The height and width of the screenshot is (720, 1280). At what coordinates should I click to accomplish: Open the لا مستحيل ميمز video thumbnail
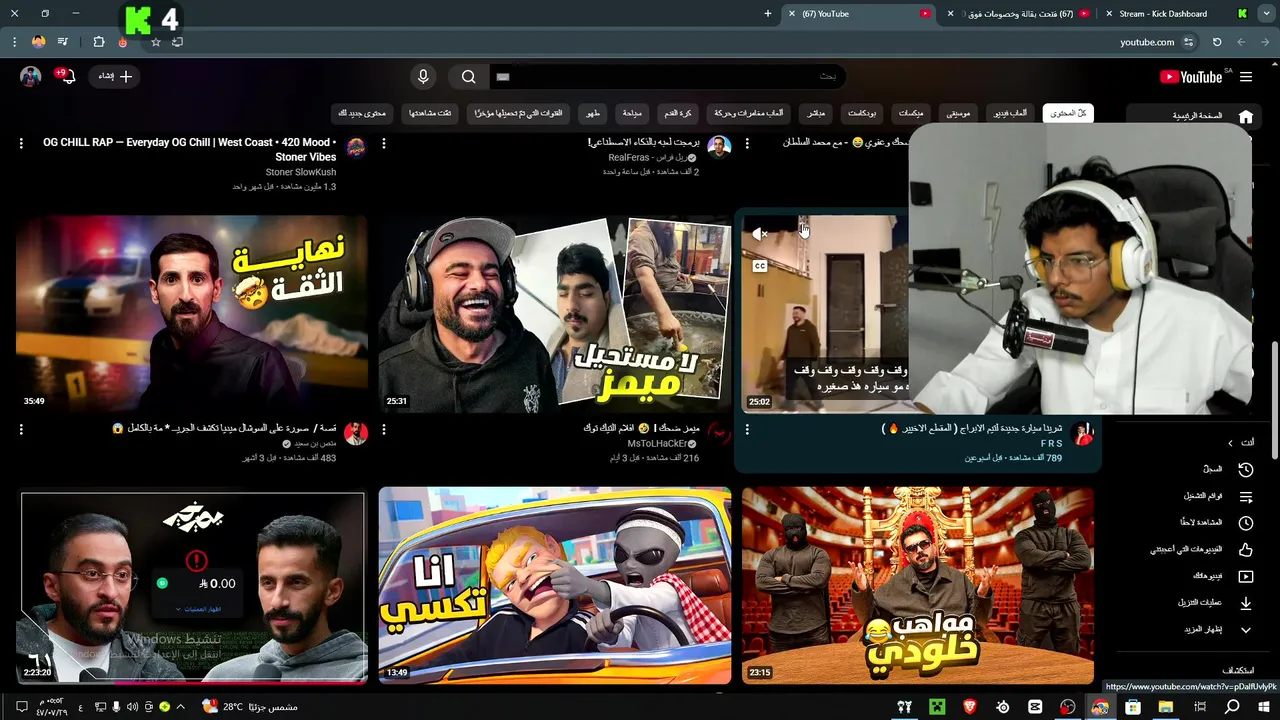pyautogui.click(x=555, y=313)
